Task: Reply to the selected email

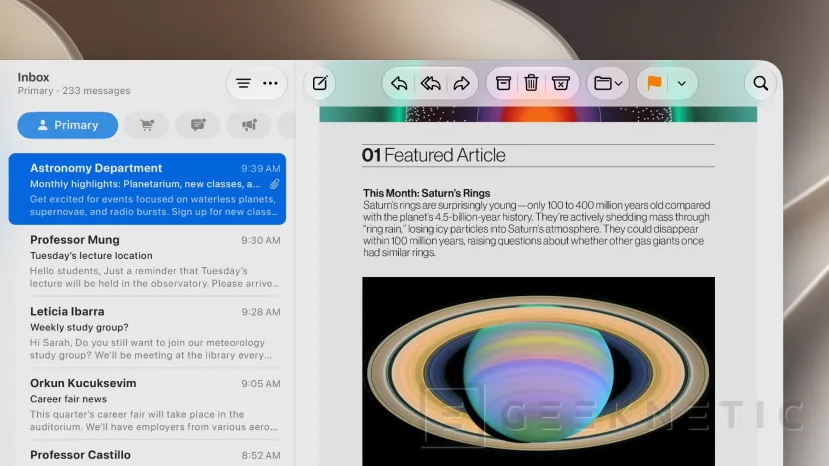Action: pos(399,83)
